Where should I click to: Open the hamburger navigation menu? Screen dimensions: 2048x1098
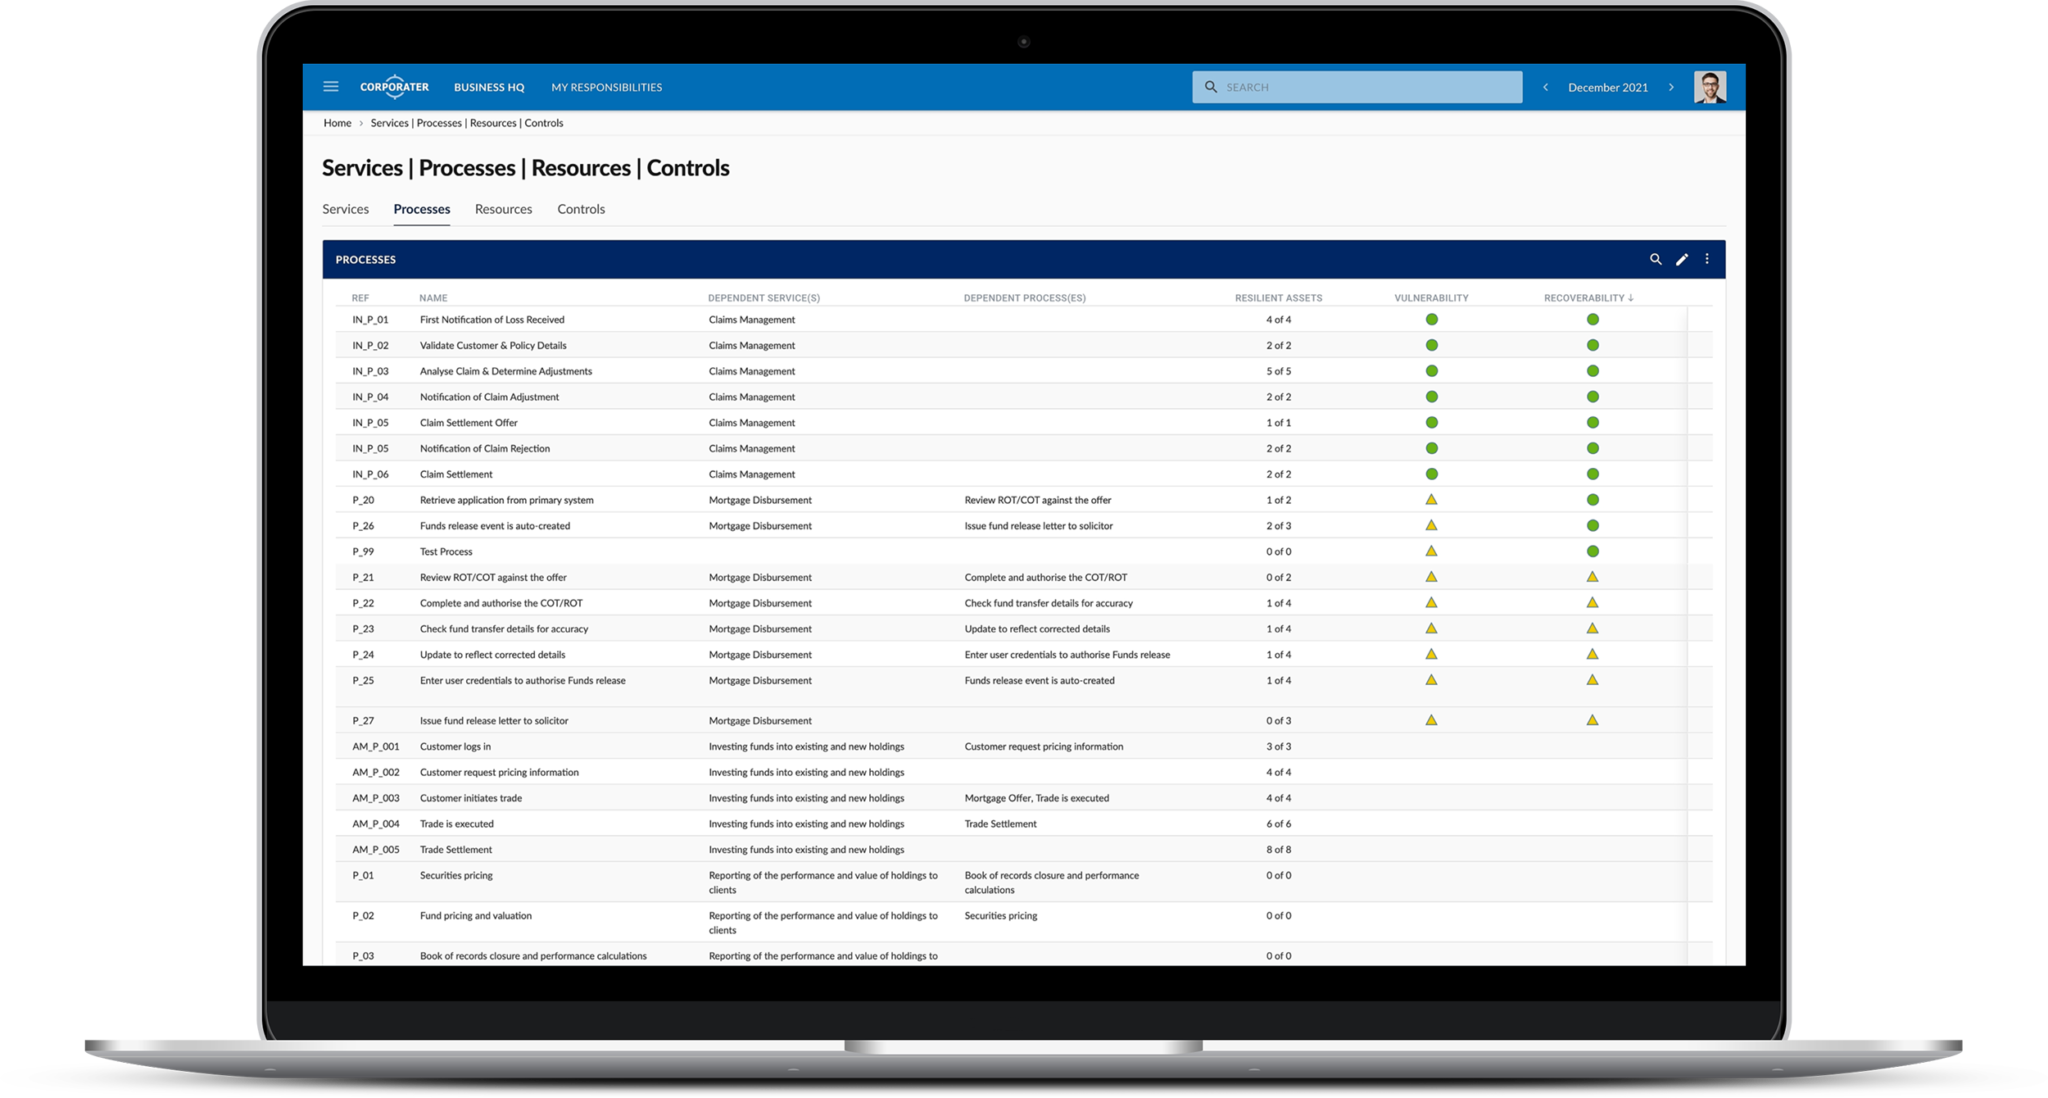[331, 87]
